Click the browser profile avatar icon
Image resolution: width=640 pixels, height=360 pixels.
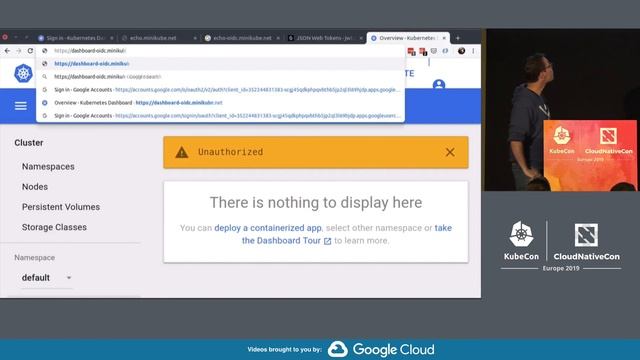tap(461, 51)
